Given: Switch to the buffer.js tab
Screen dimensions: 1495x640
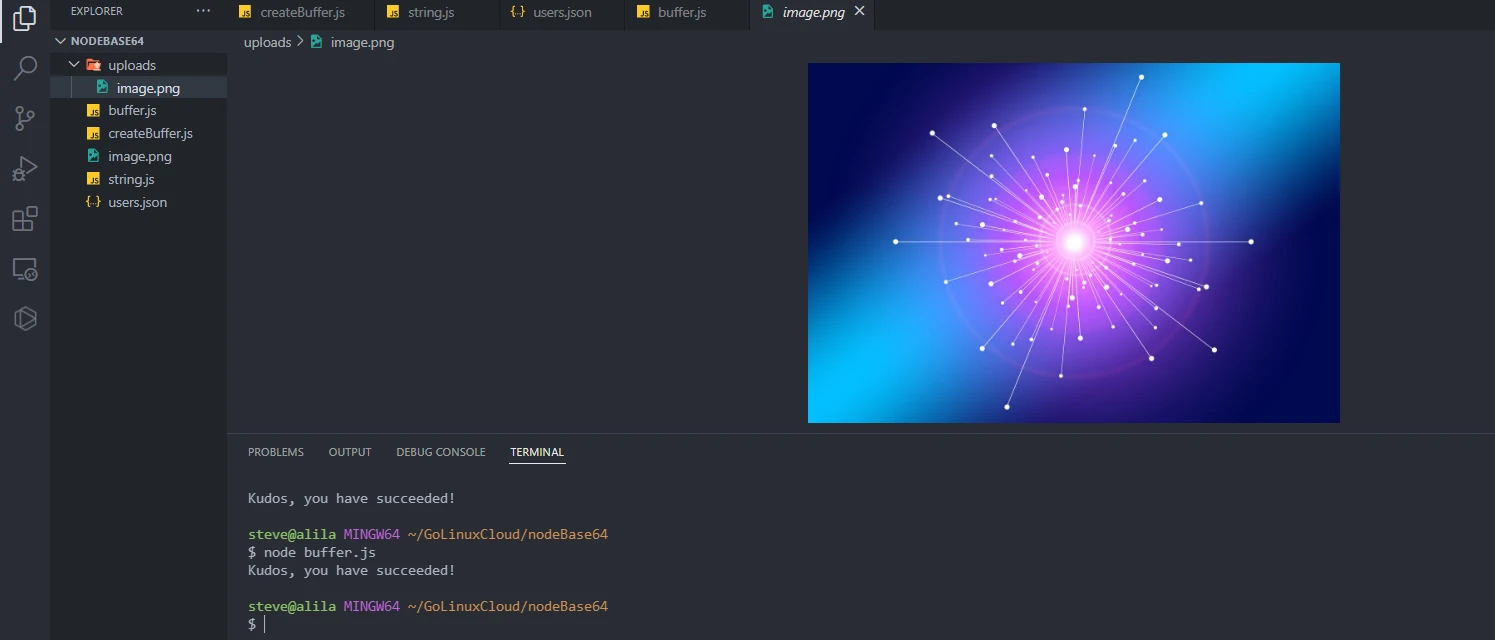Looking at the screenshot, I should 685,13.
